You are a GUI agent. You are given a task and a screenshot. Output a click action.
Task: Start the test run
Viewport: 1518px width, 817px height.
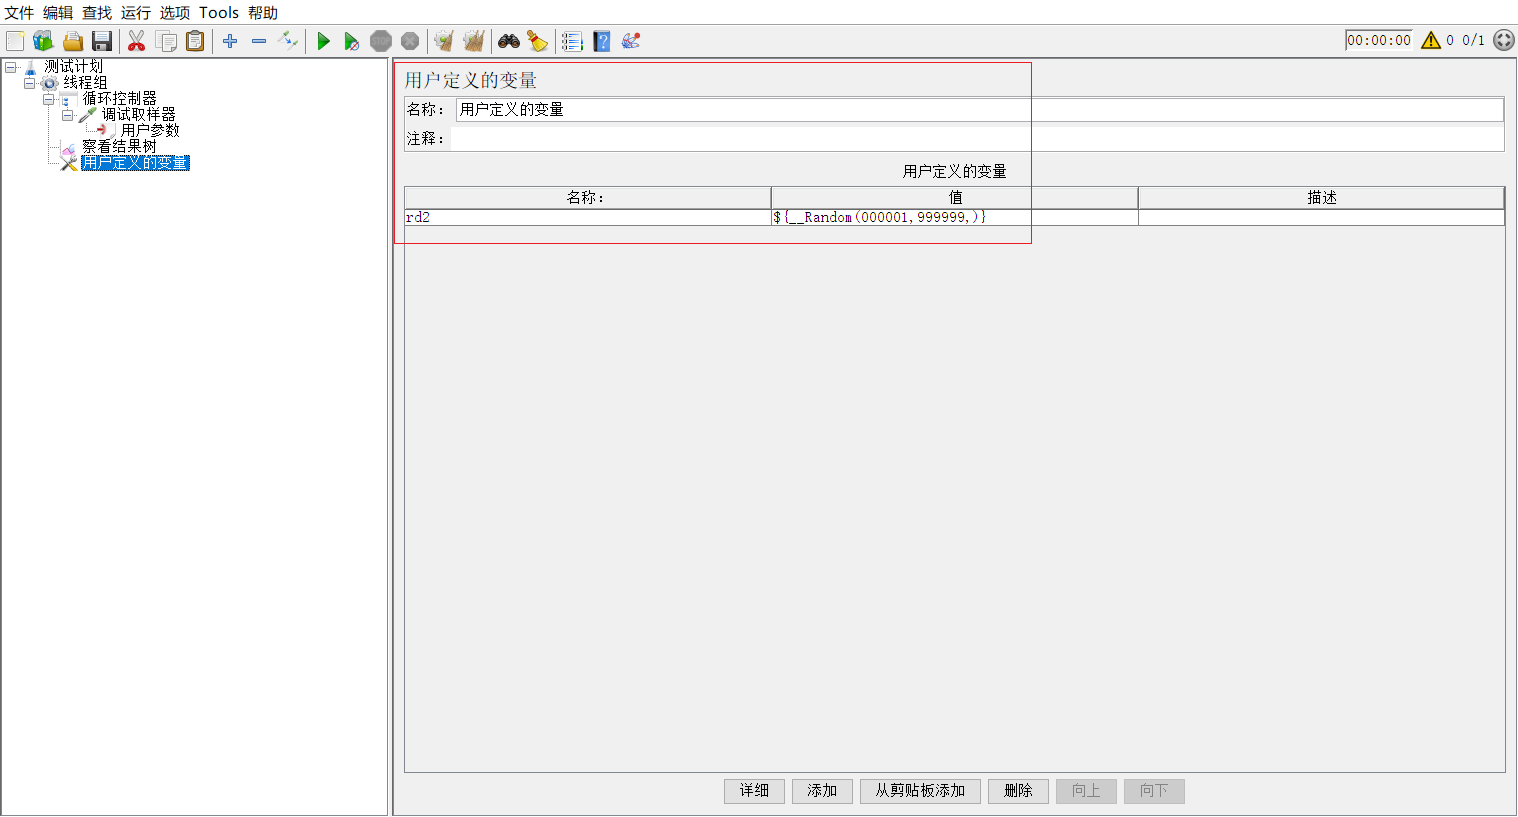click(322, 41)
